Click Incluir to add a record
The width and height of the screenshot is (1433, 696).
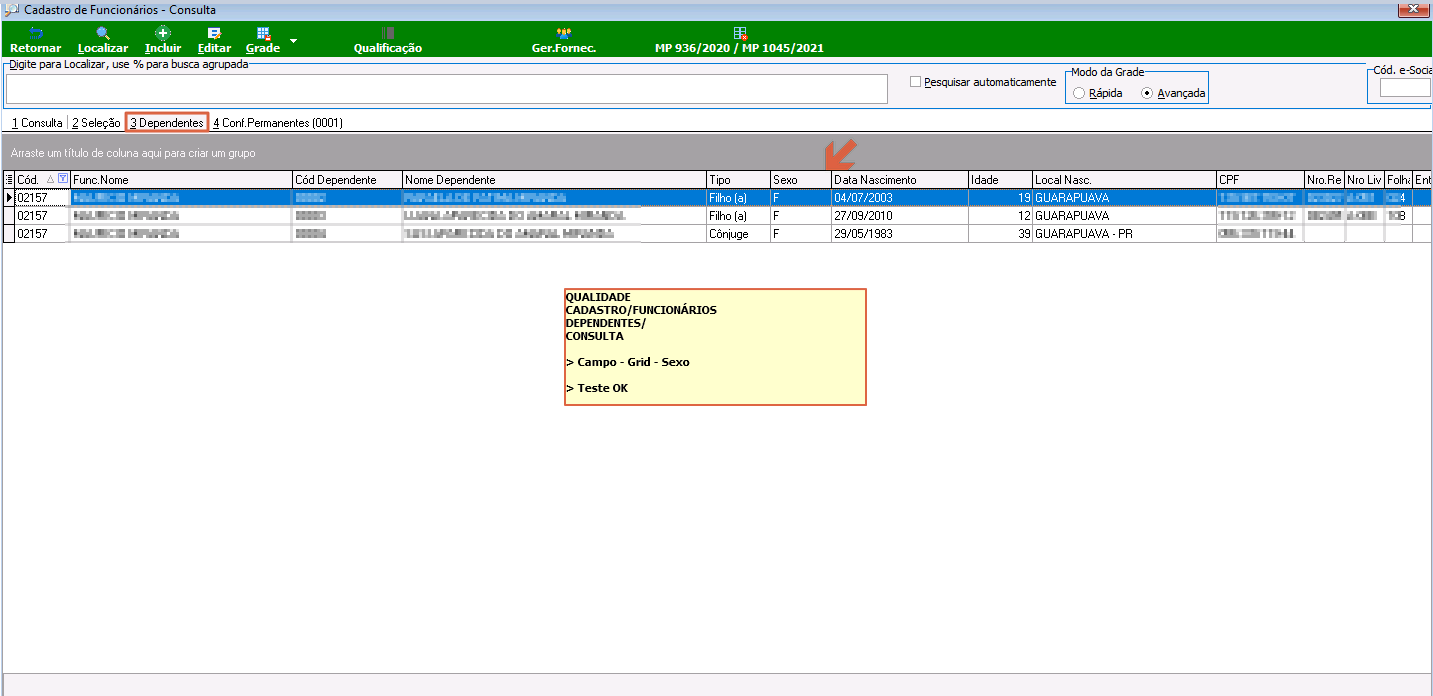click(x=163, y=40)
